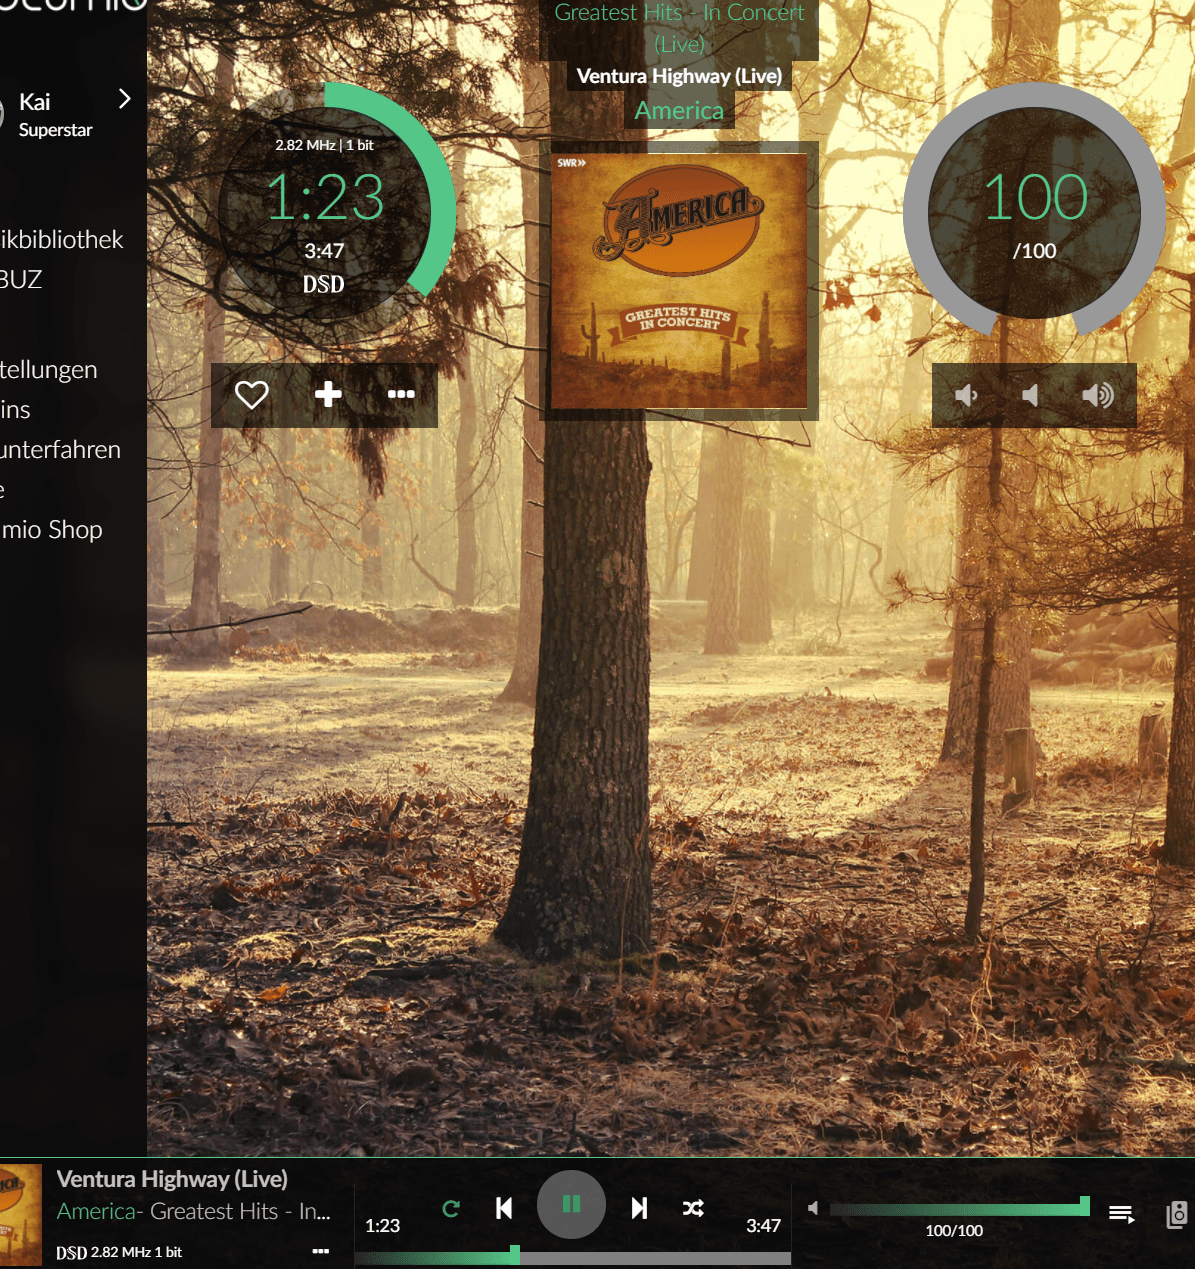This screenshot has height=1269, width=1195.
Task: Select Herunterfahren in the sidebar
Action: (x=60, y=449)
